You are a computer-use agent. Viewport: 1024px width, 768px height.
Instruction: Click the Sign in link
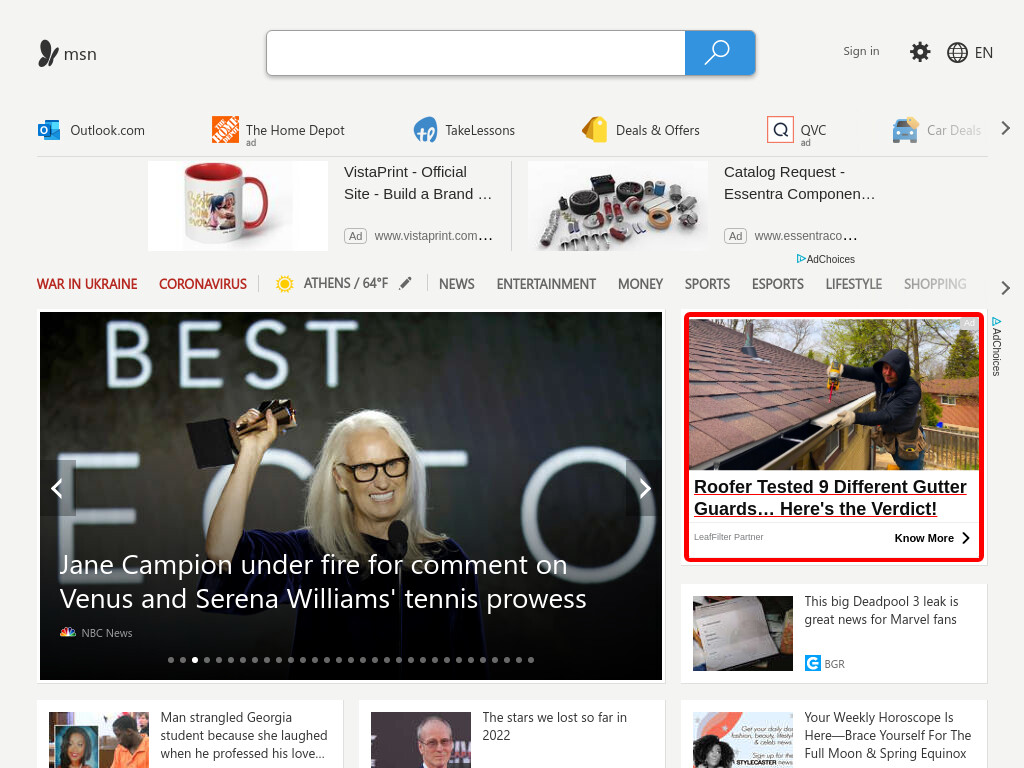(x=861, y=51)
